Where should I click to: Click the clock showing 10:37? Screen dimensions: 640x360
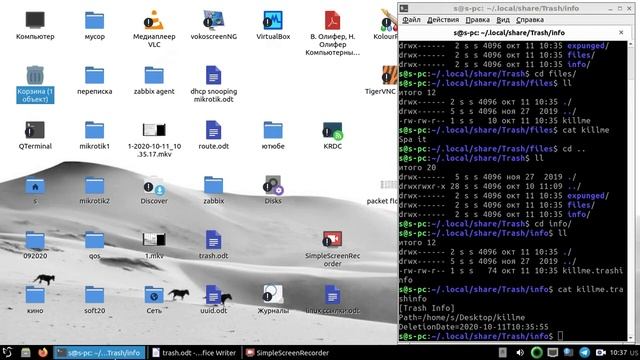click(x=618, y=353)
